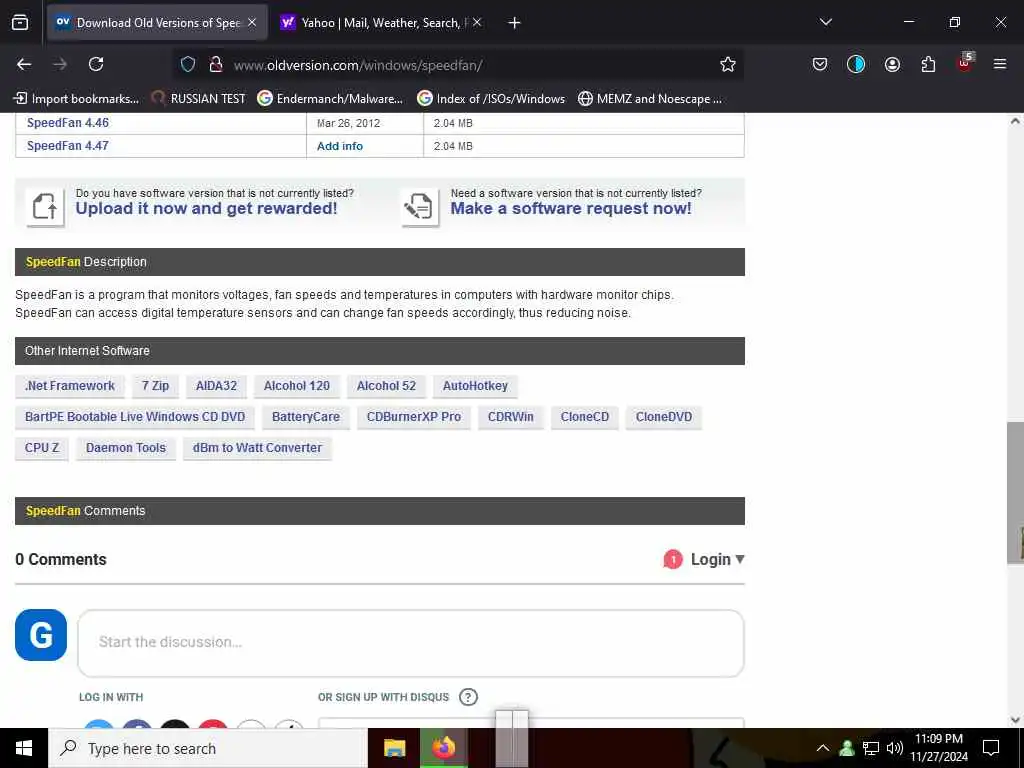Open the taskbar volume speaker icon
Screen dimensions: 1024x768
(x=895, y=748)
